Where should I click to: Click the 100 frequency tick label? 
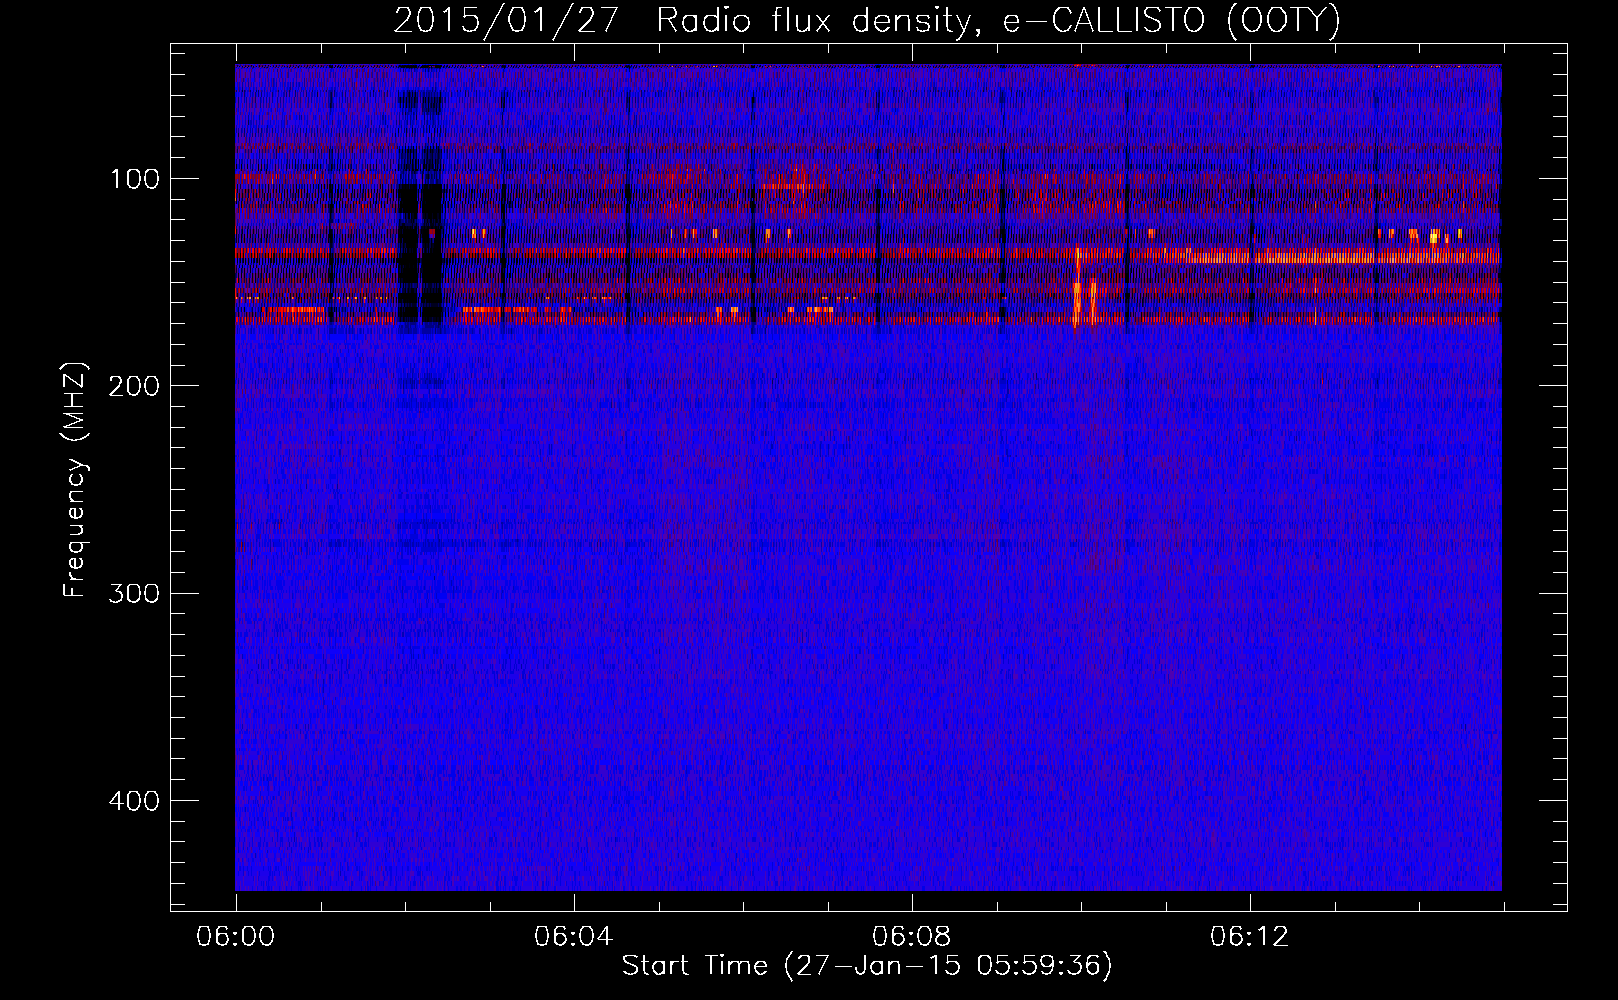pyautogui.click(x=134, y=179)
